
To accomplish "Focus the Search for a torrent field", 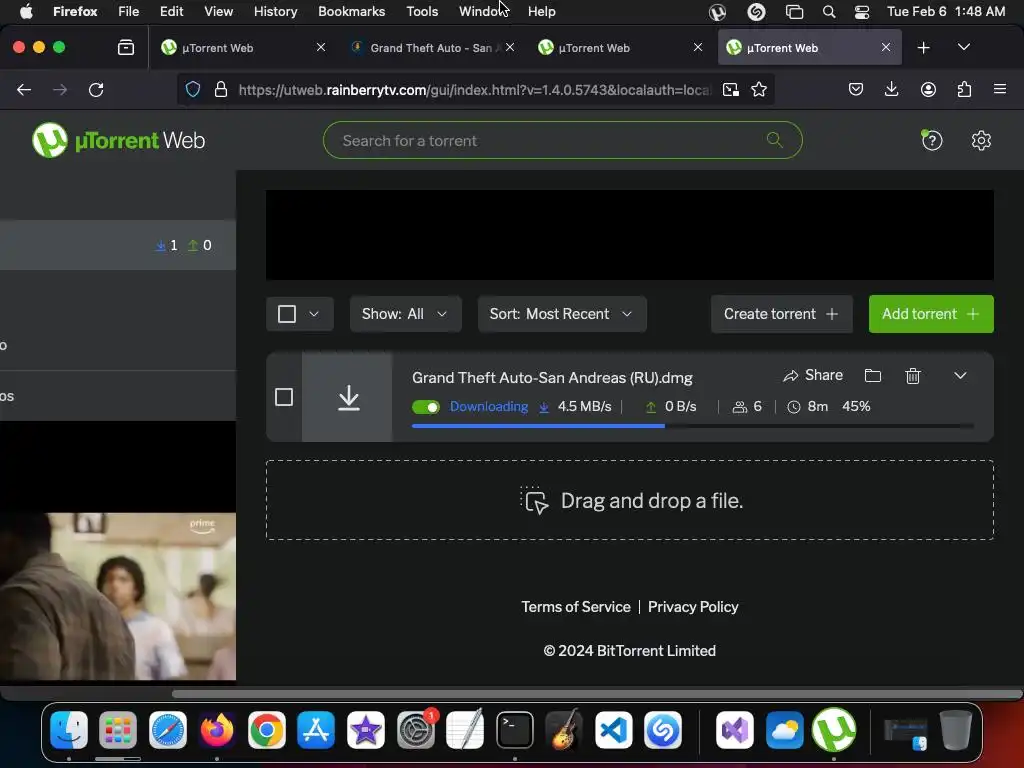I will 562,140.
